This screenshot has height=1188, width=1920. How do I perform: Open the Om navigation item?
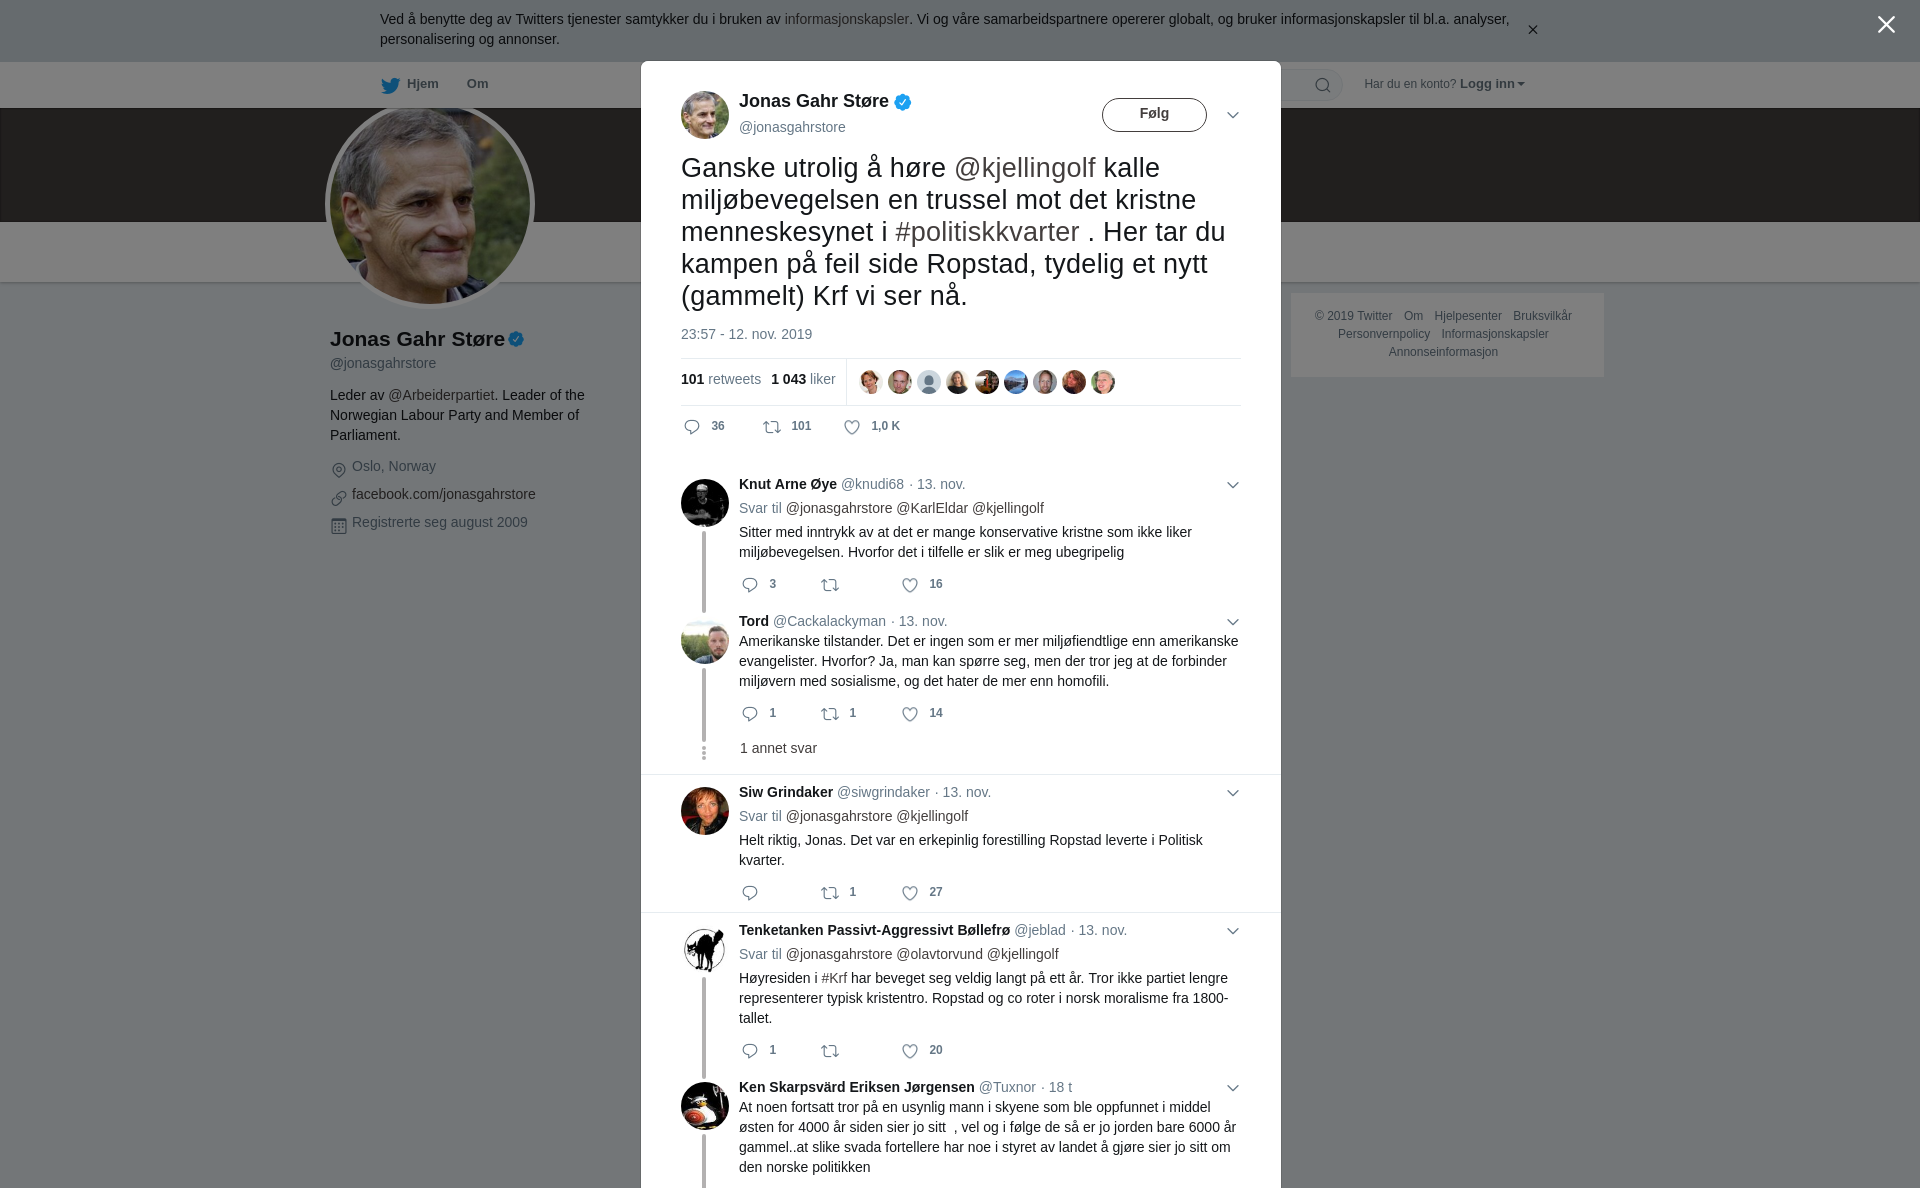point(477,84)
